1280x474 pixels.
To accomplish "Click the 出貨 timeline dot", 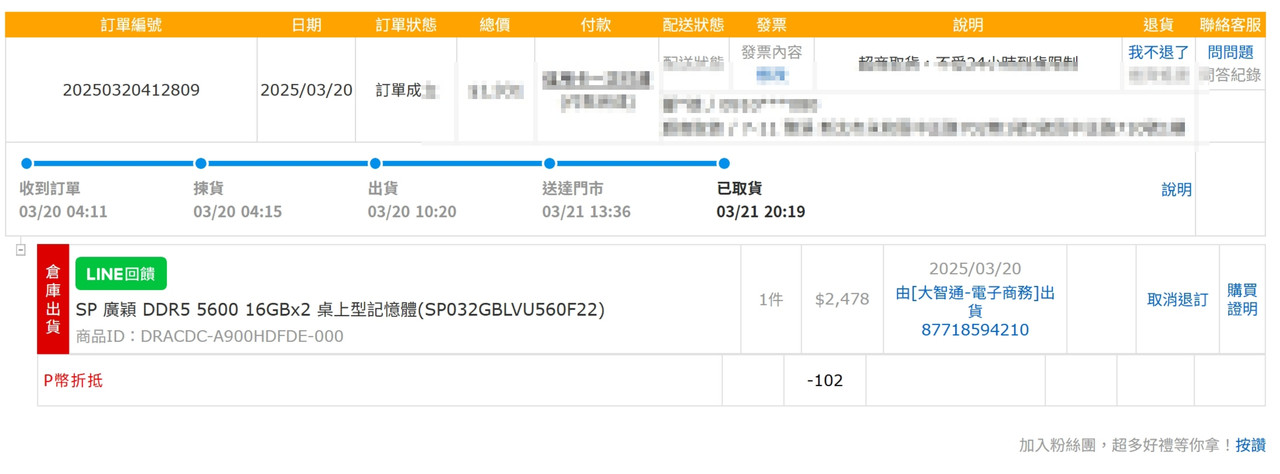I will (x=375, y=164).
